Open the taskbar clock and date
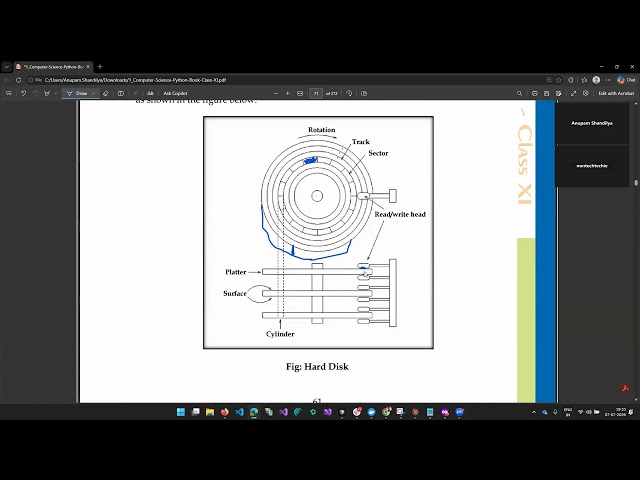The image size is (640, 480). (615, 412)
